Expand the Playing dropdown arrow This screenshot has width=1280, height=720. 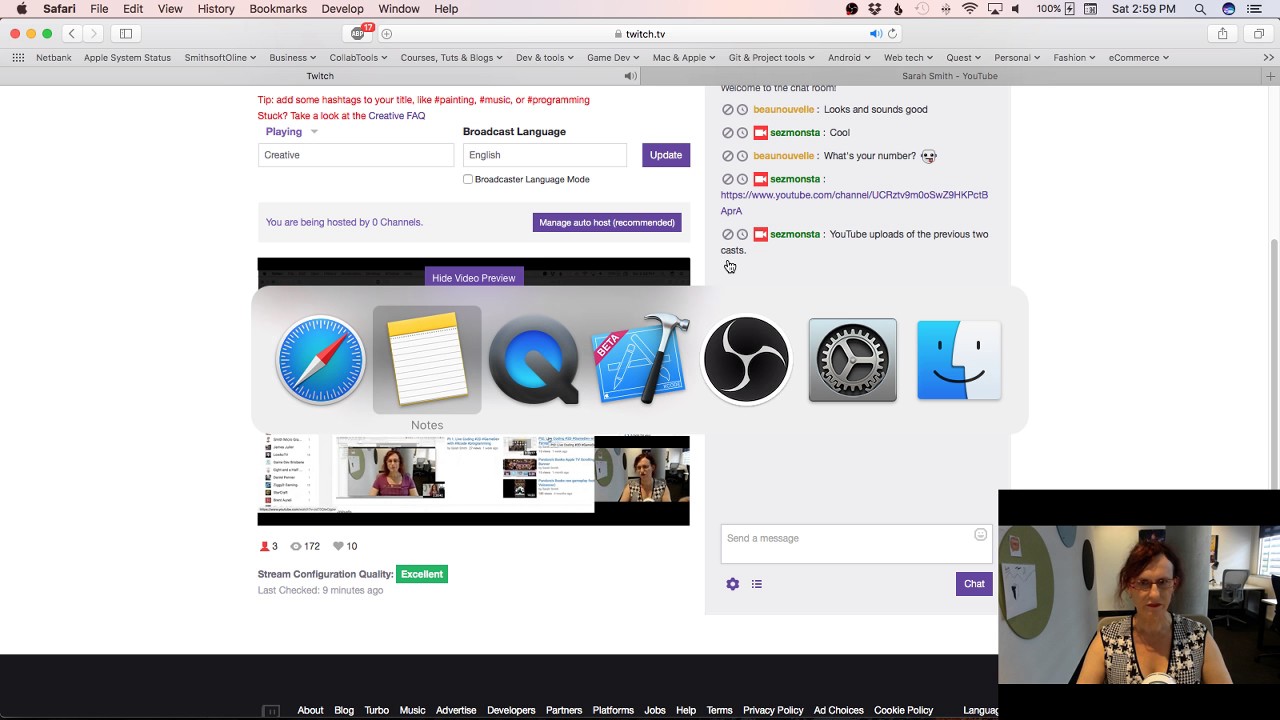coord(314,132)
